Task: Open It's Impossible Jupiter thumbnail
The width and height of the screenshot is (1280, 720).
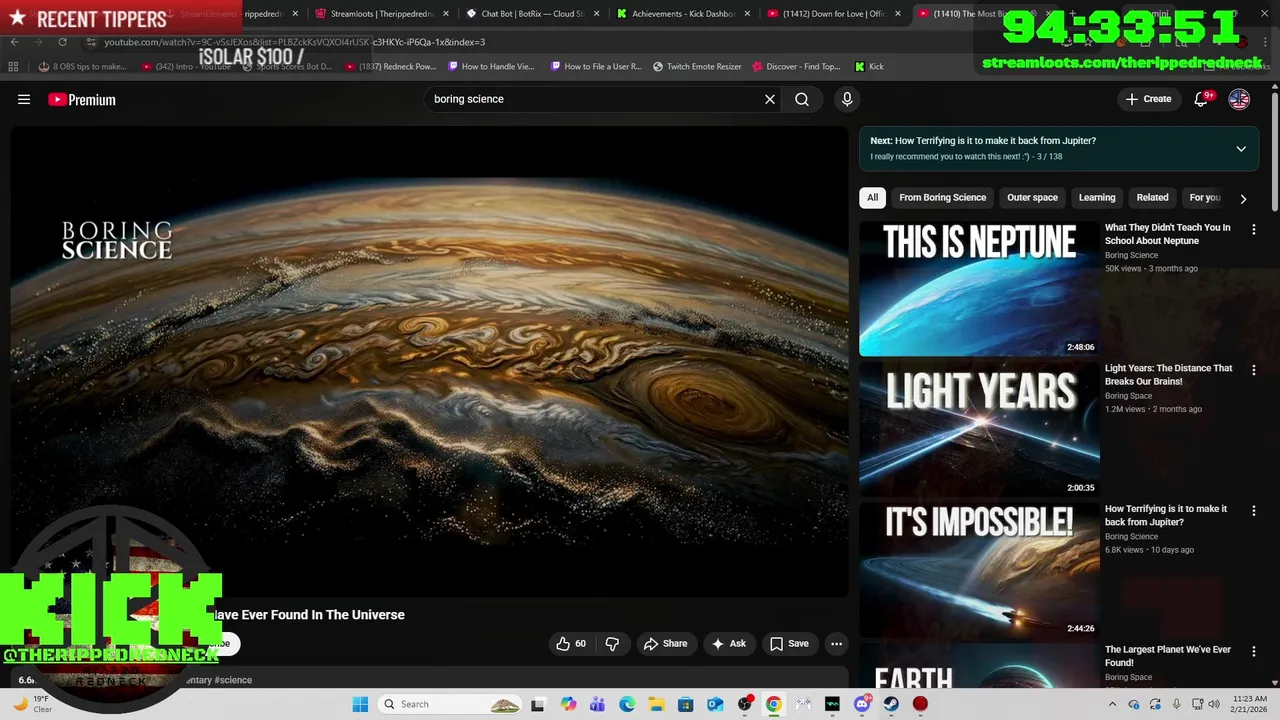Action: click(979, 570)
